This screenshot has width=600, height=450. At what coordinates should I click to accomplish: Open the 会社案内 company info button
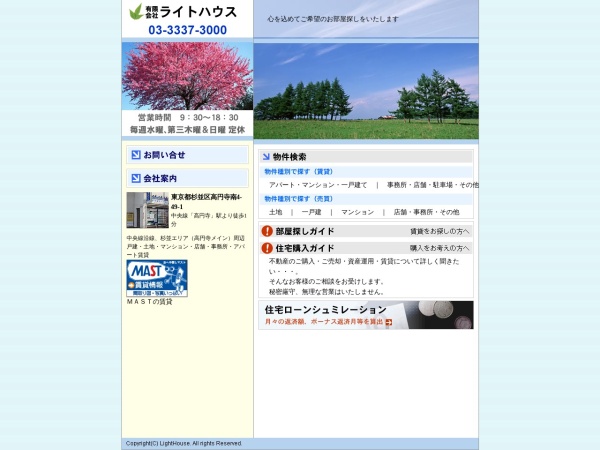pos(188,178)
